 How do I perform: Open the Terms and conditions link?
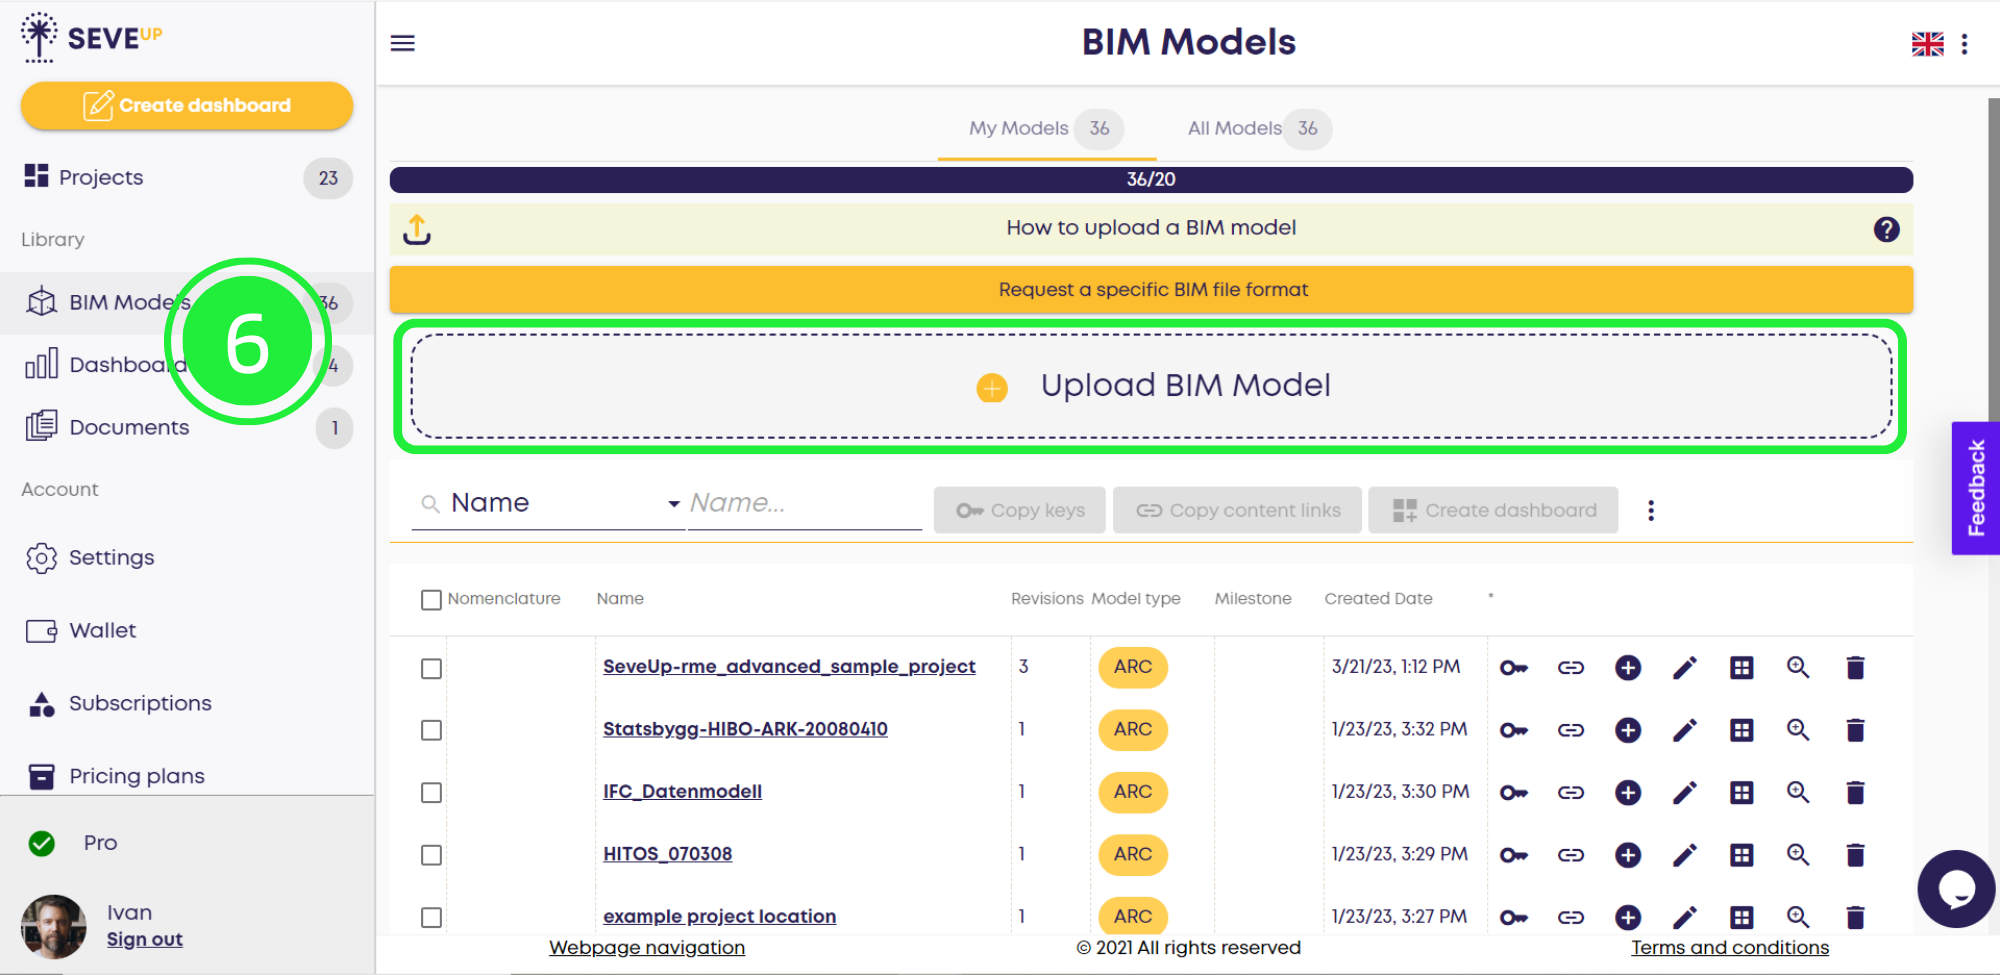click(x=1729, y=947)
